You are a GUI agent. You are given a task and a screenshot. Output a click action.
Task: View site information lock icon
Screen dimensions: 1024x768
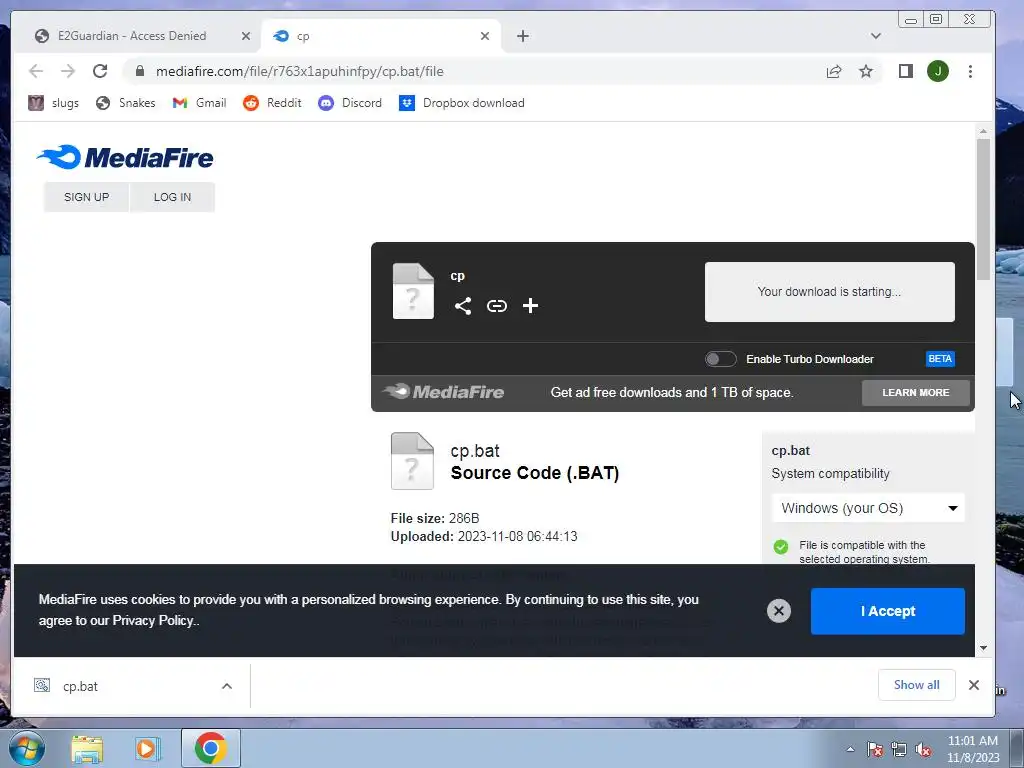(x=140, y=71)
